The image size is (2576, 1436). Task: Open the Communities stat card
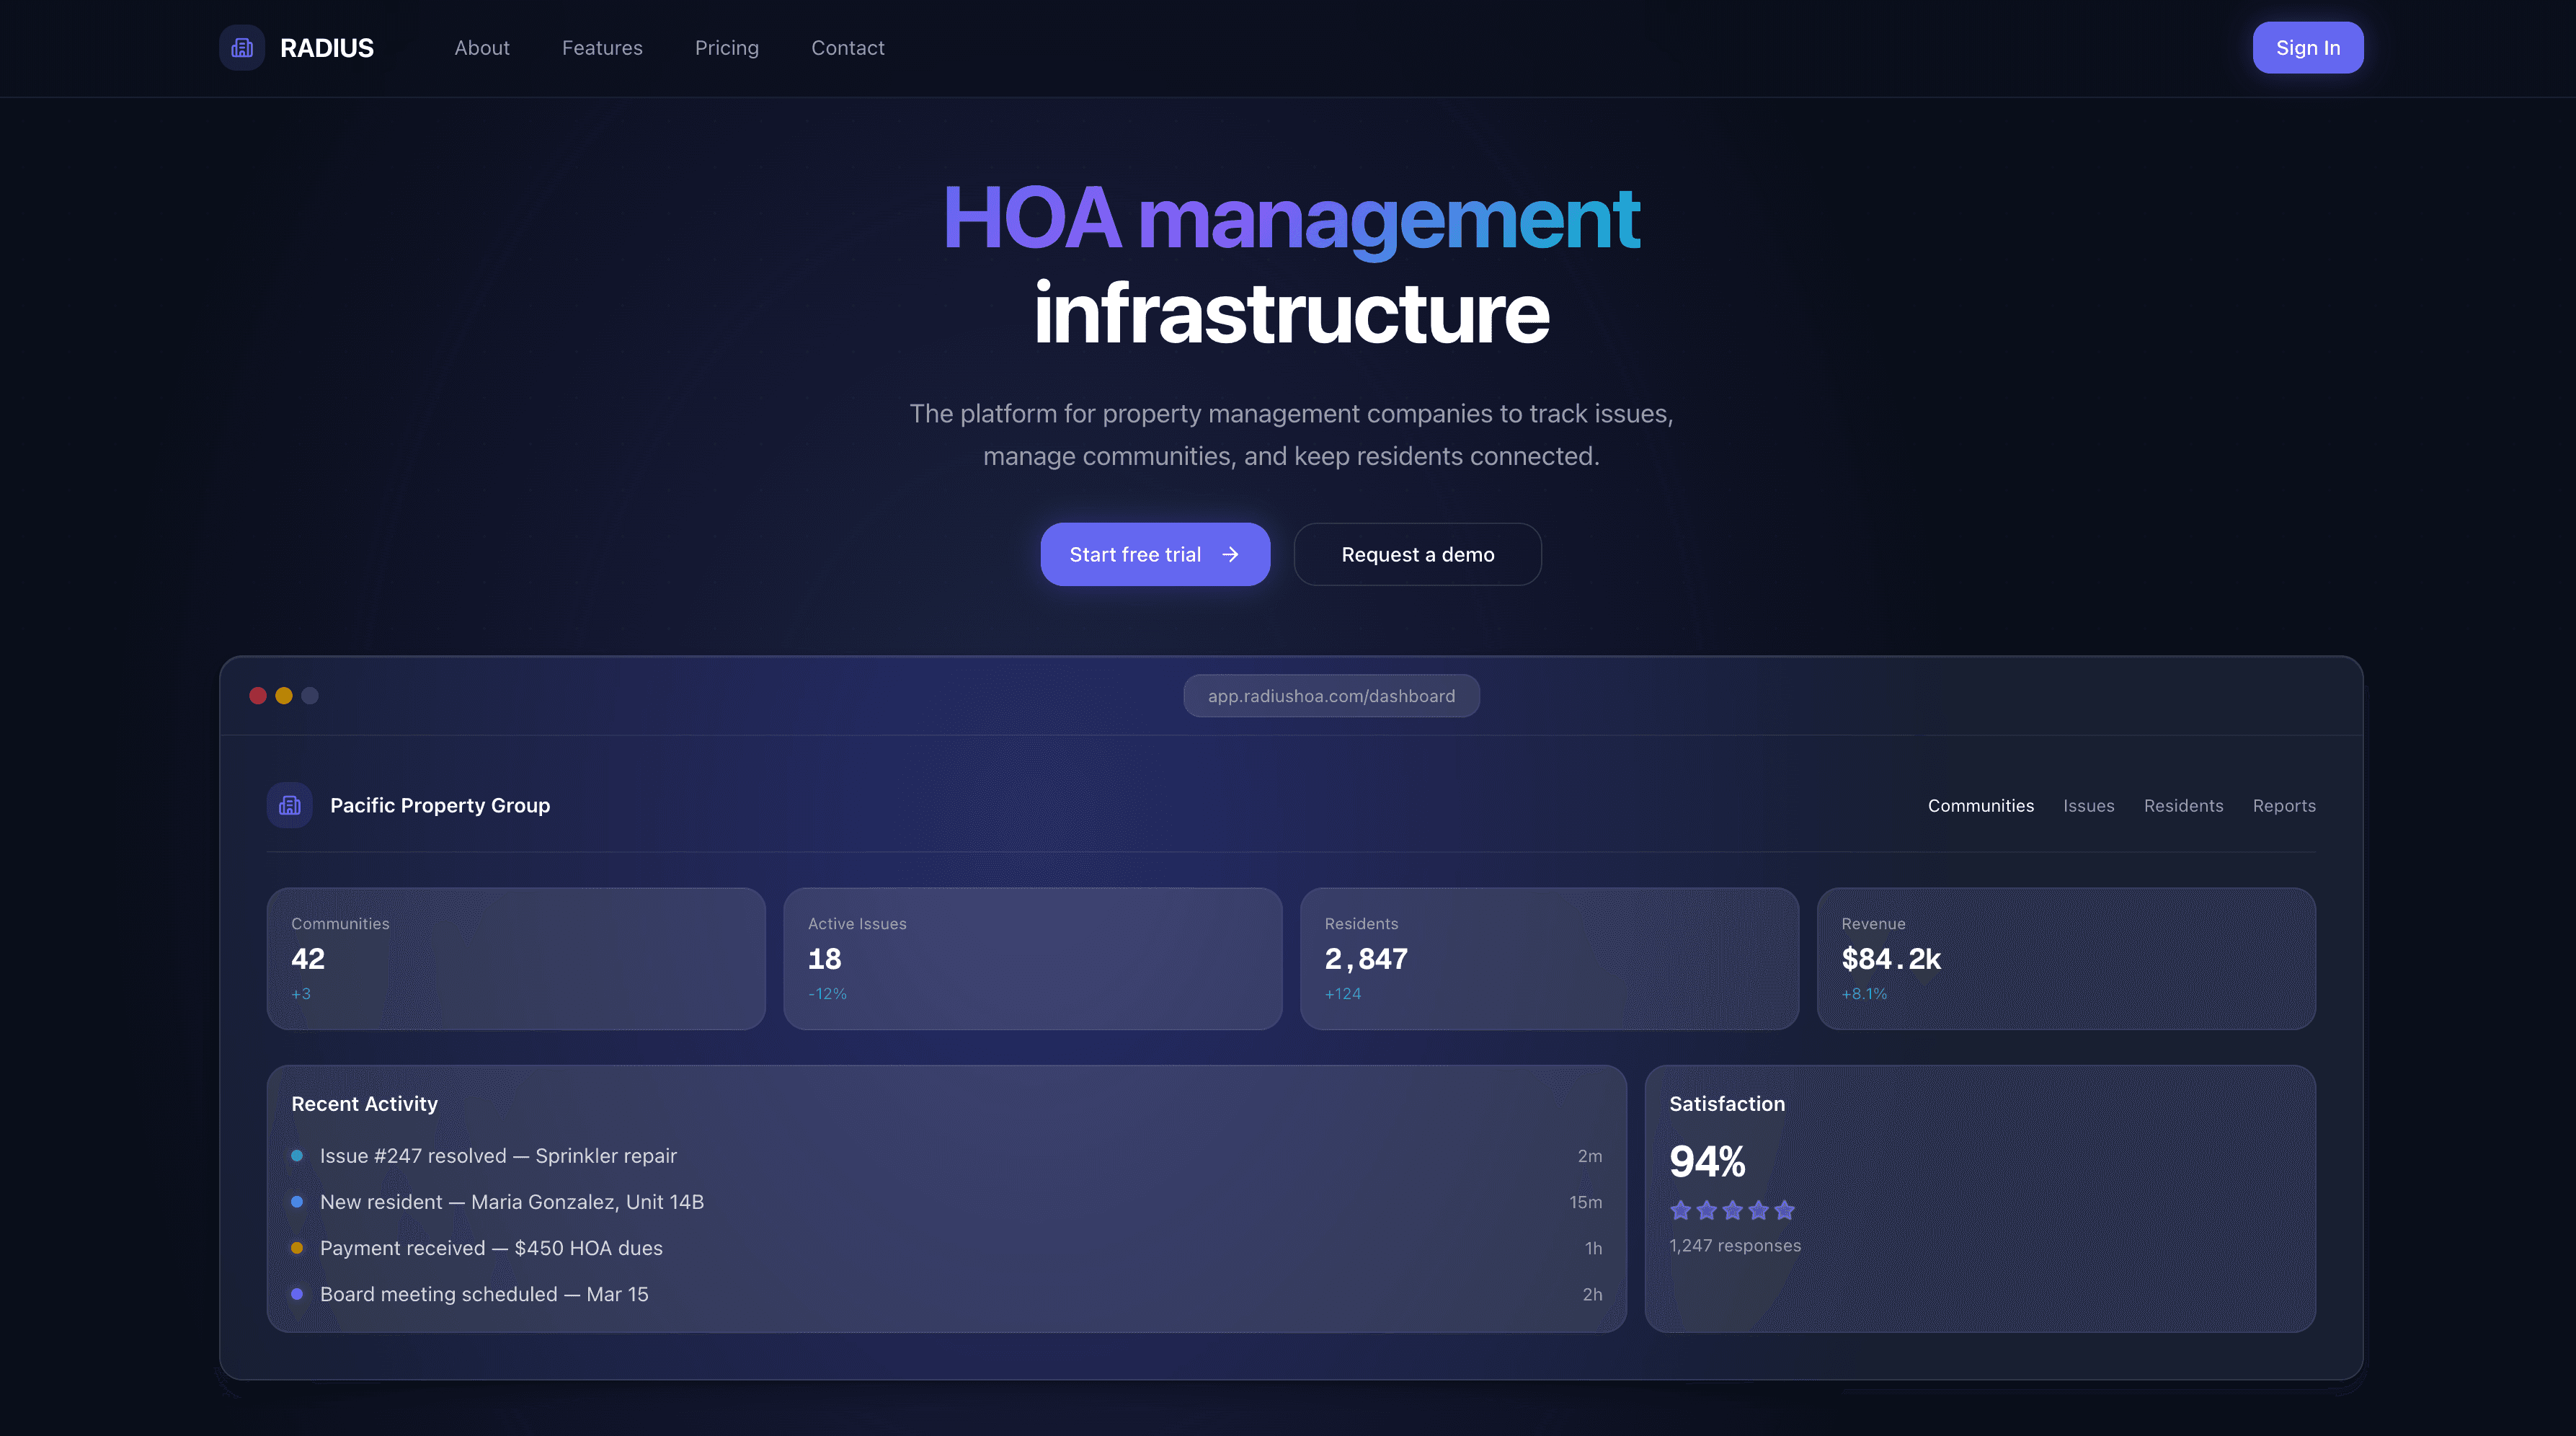pyautogui.click(x=516, y=958)
